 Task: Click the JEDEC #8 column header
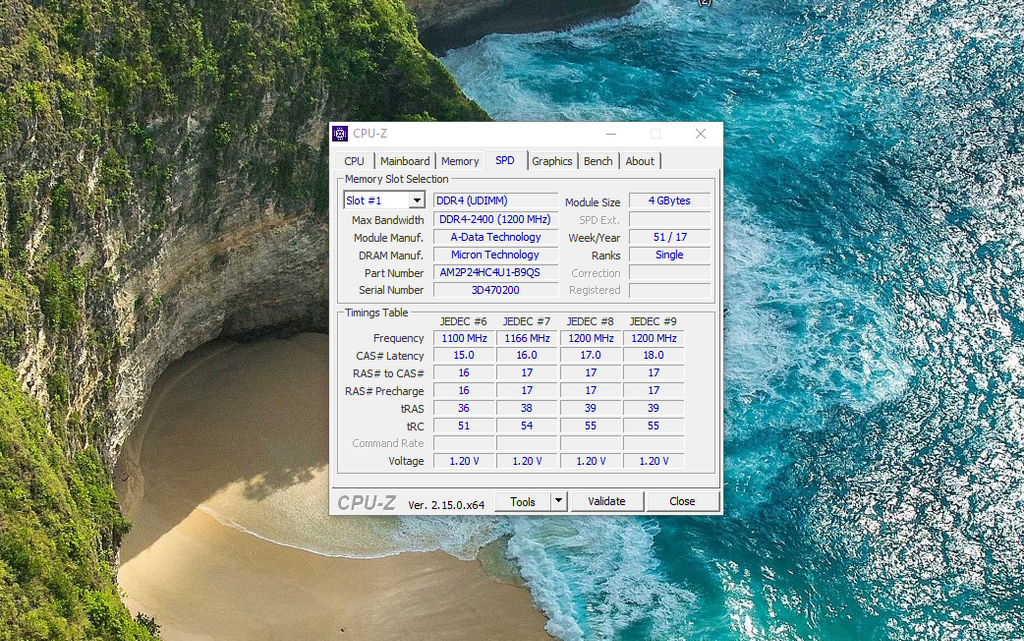590,321
